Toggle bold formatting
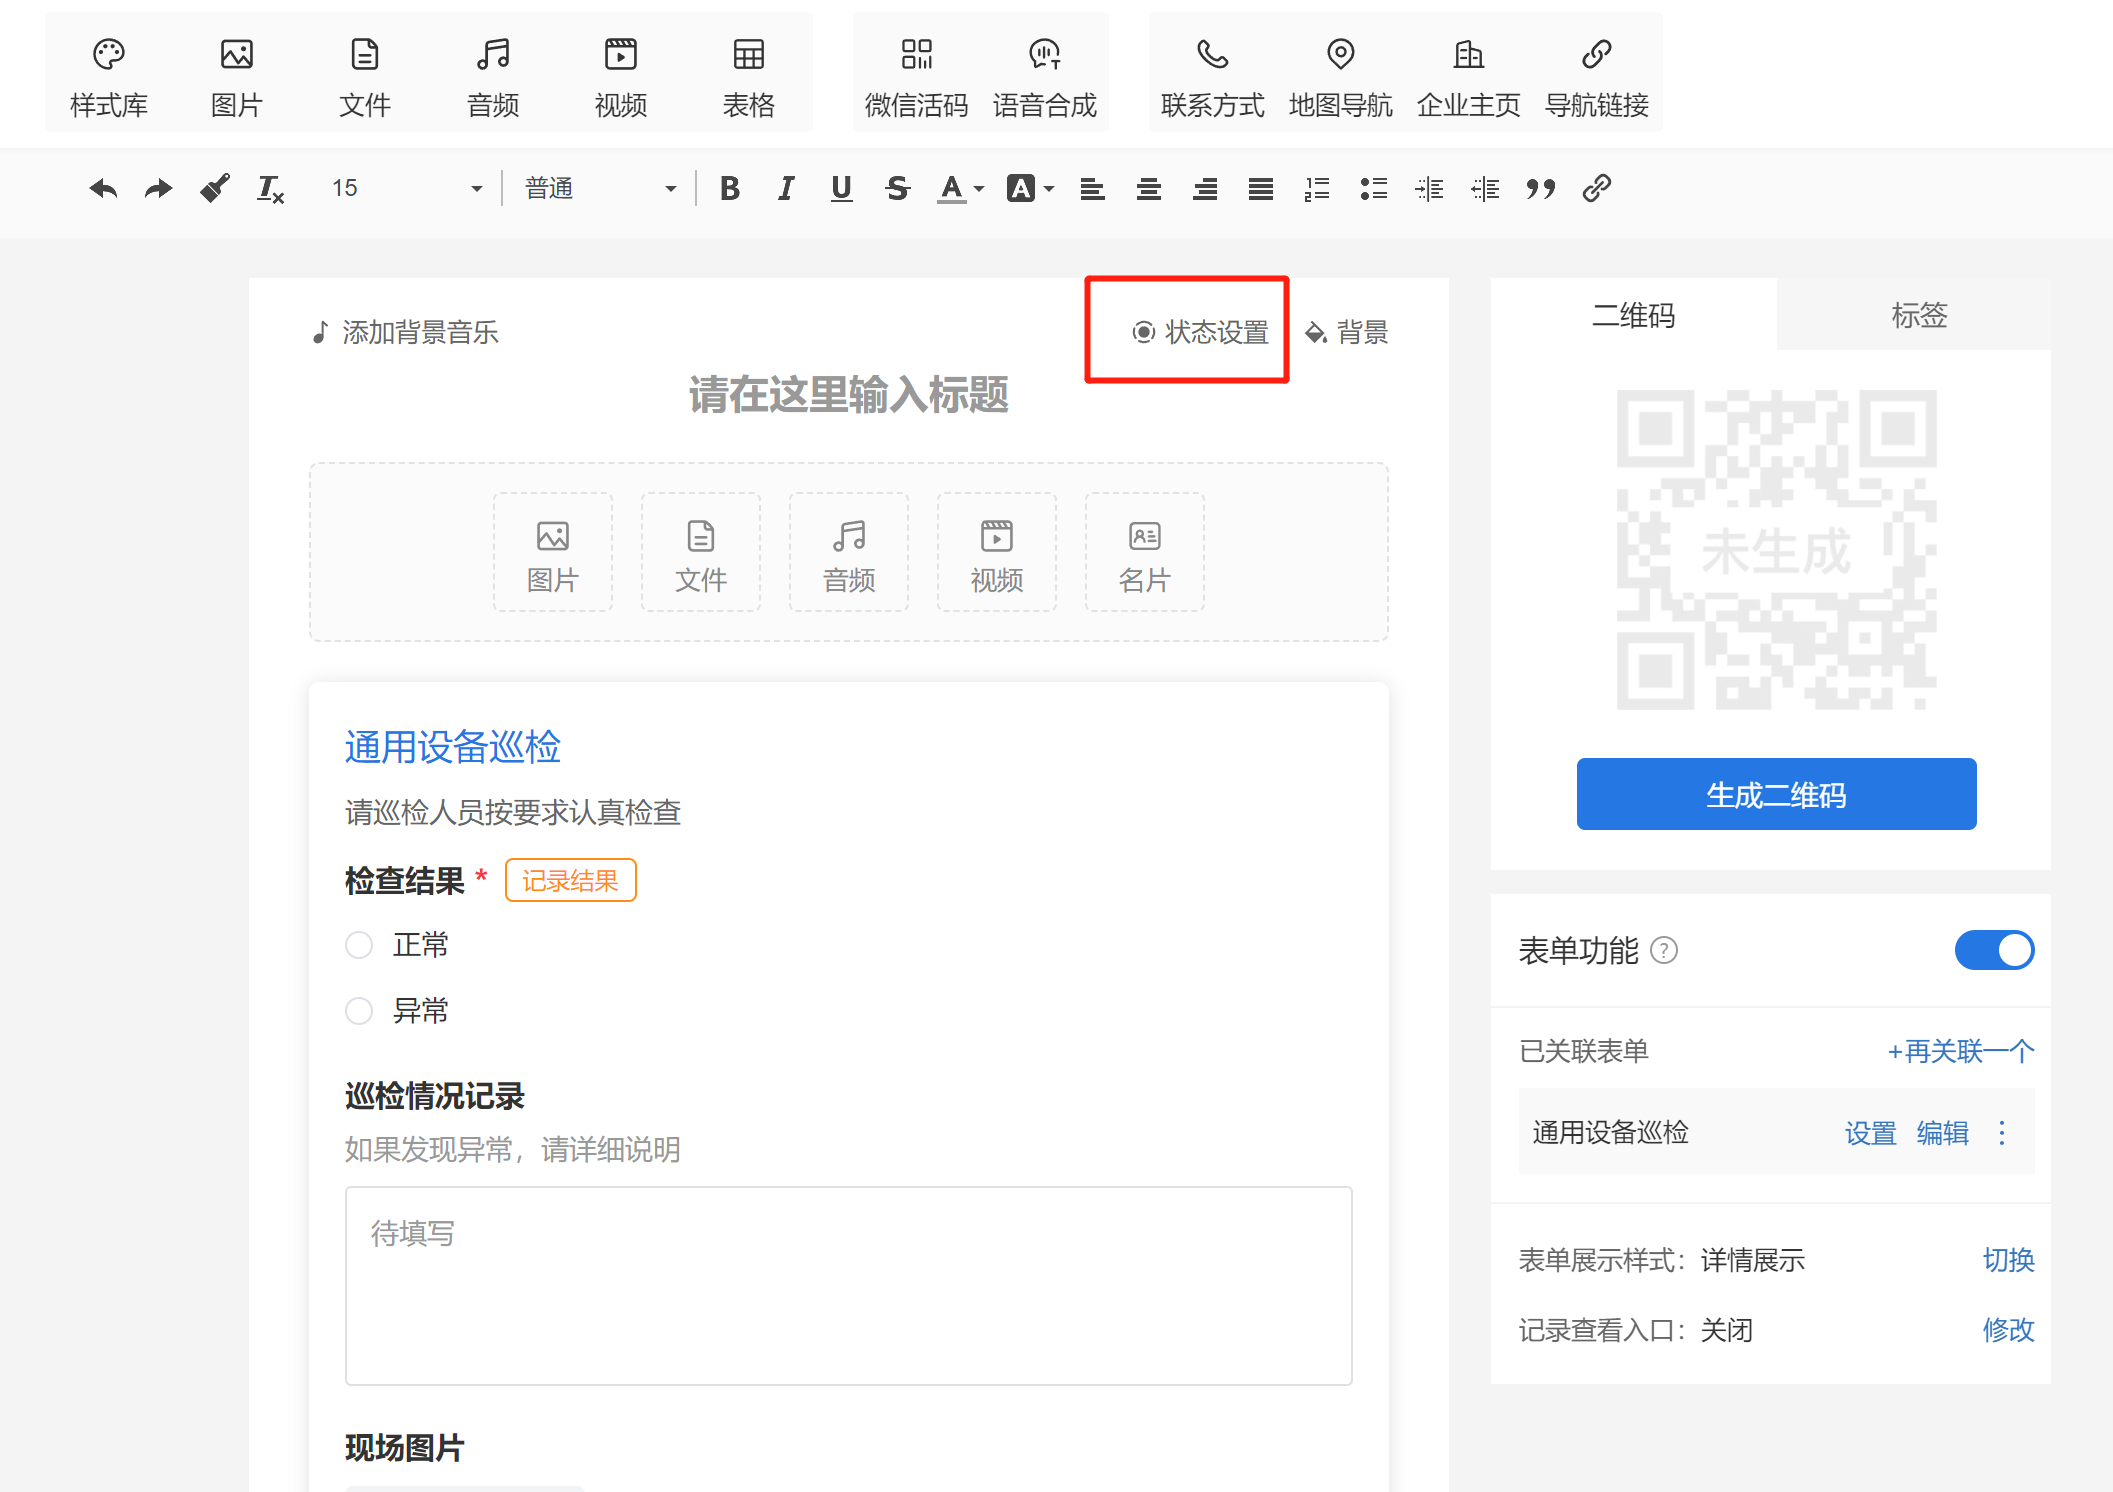The height and width of the screenshot is (1492, 2113). [730, 188]
